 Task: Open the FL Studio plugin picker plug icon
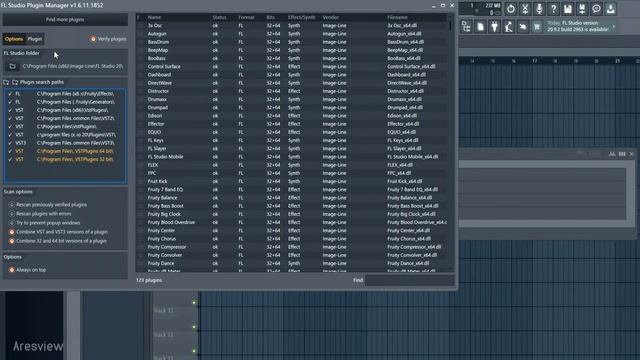pos(495,27)
